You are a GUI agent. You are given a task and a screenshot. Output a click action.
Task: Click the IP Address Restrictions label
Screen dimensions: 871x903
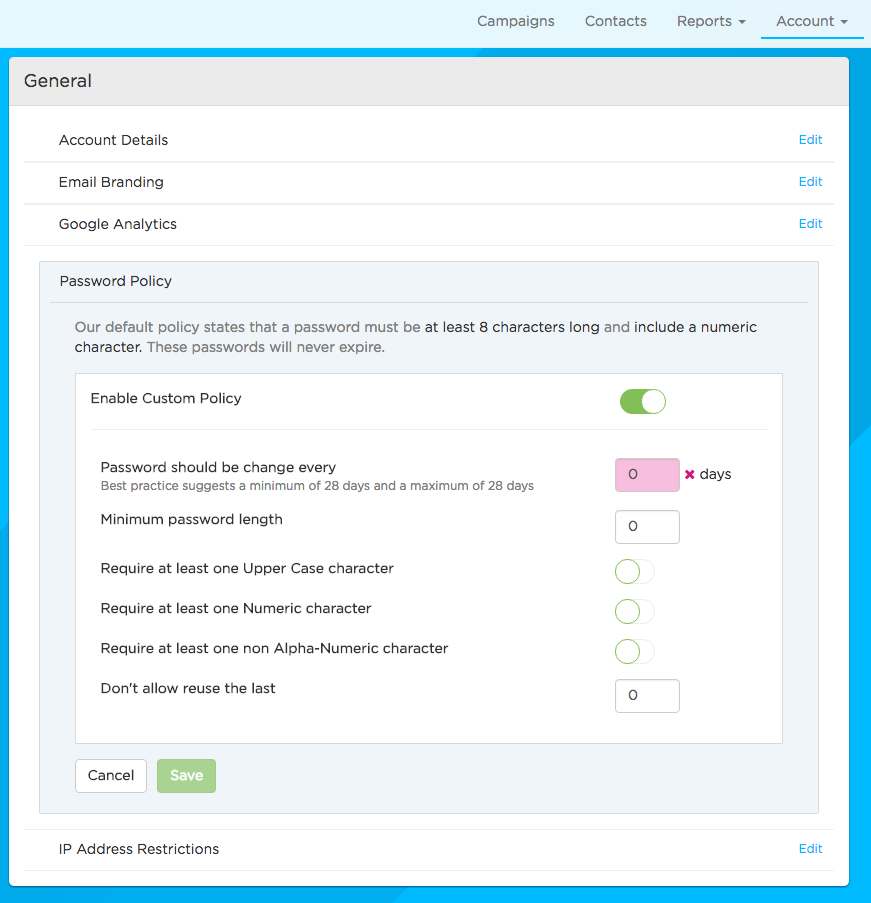[x=139, y=849]
